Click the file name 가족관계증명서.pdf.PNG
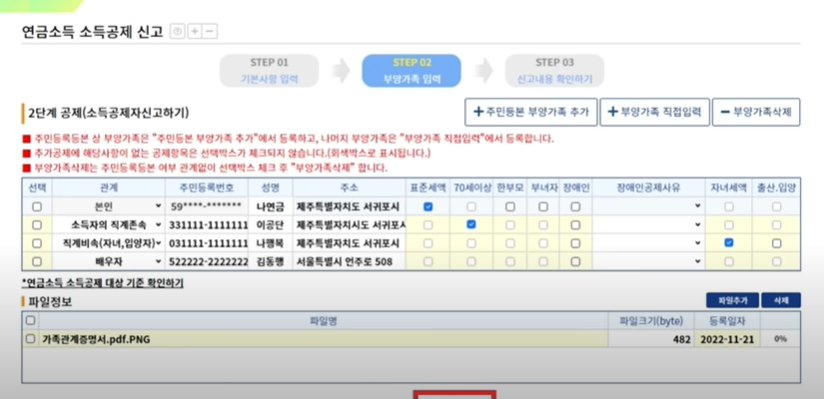Image resolution: width=824 pixels, height=399 pixels. point(96,339)
